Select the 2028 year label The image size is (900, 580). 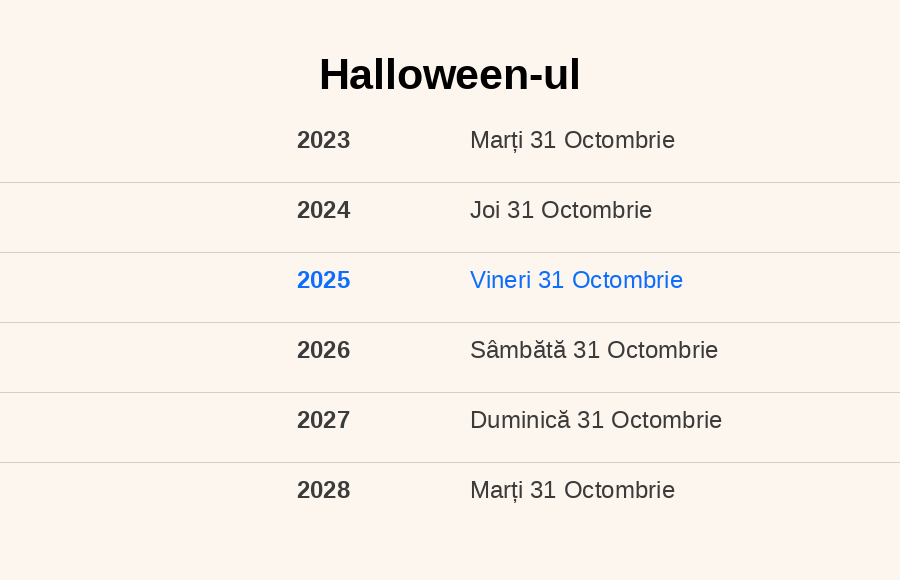[x=323, y=490]
